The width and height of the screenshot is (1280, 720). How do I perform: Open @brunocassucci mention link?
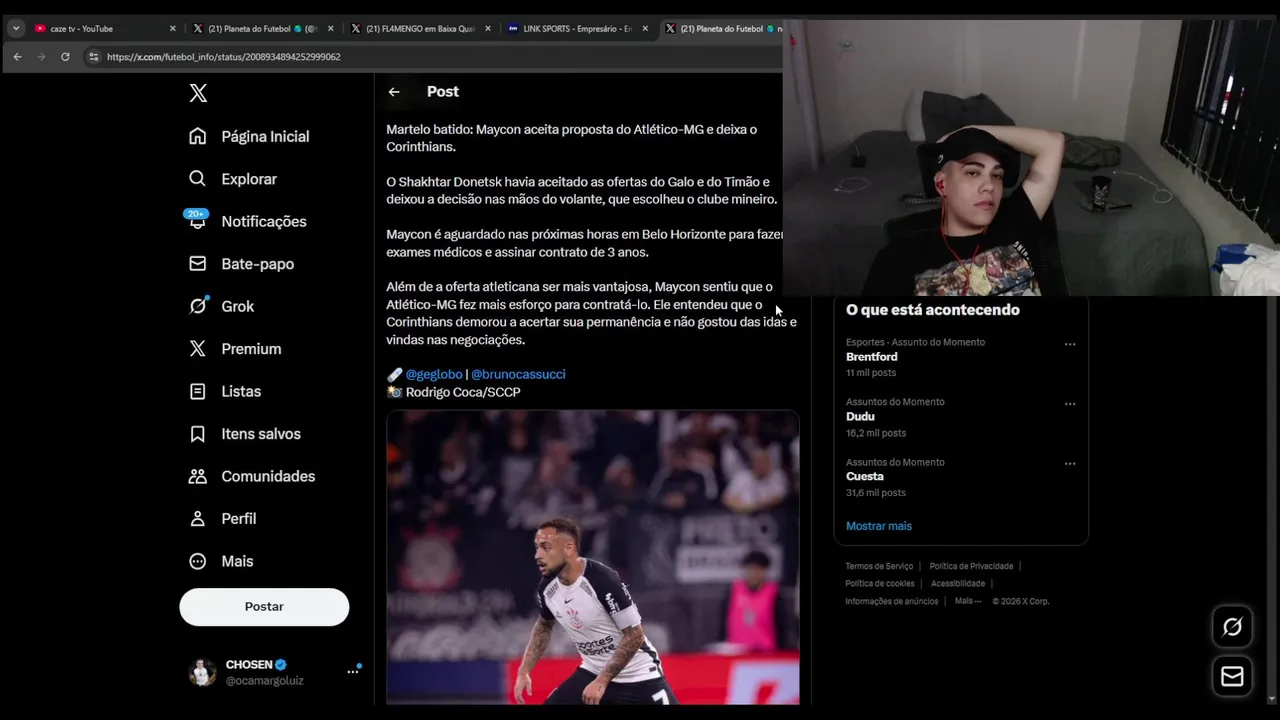click(x=518, y=374)
